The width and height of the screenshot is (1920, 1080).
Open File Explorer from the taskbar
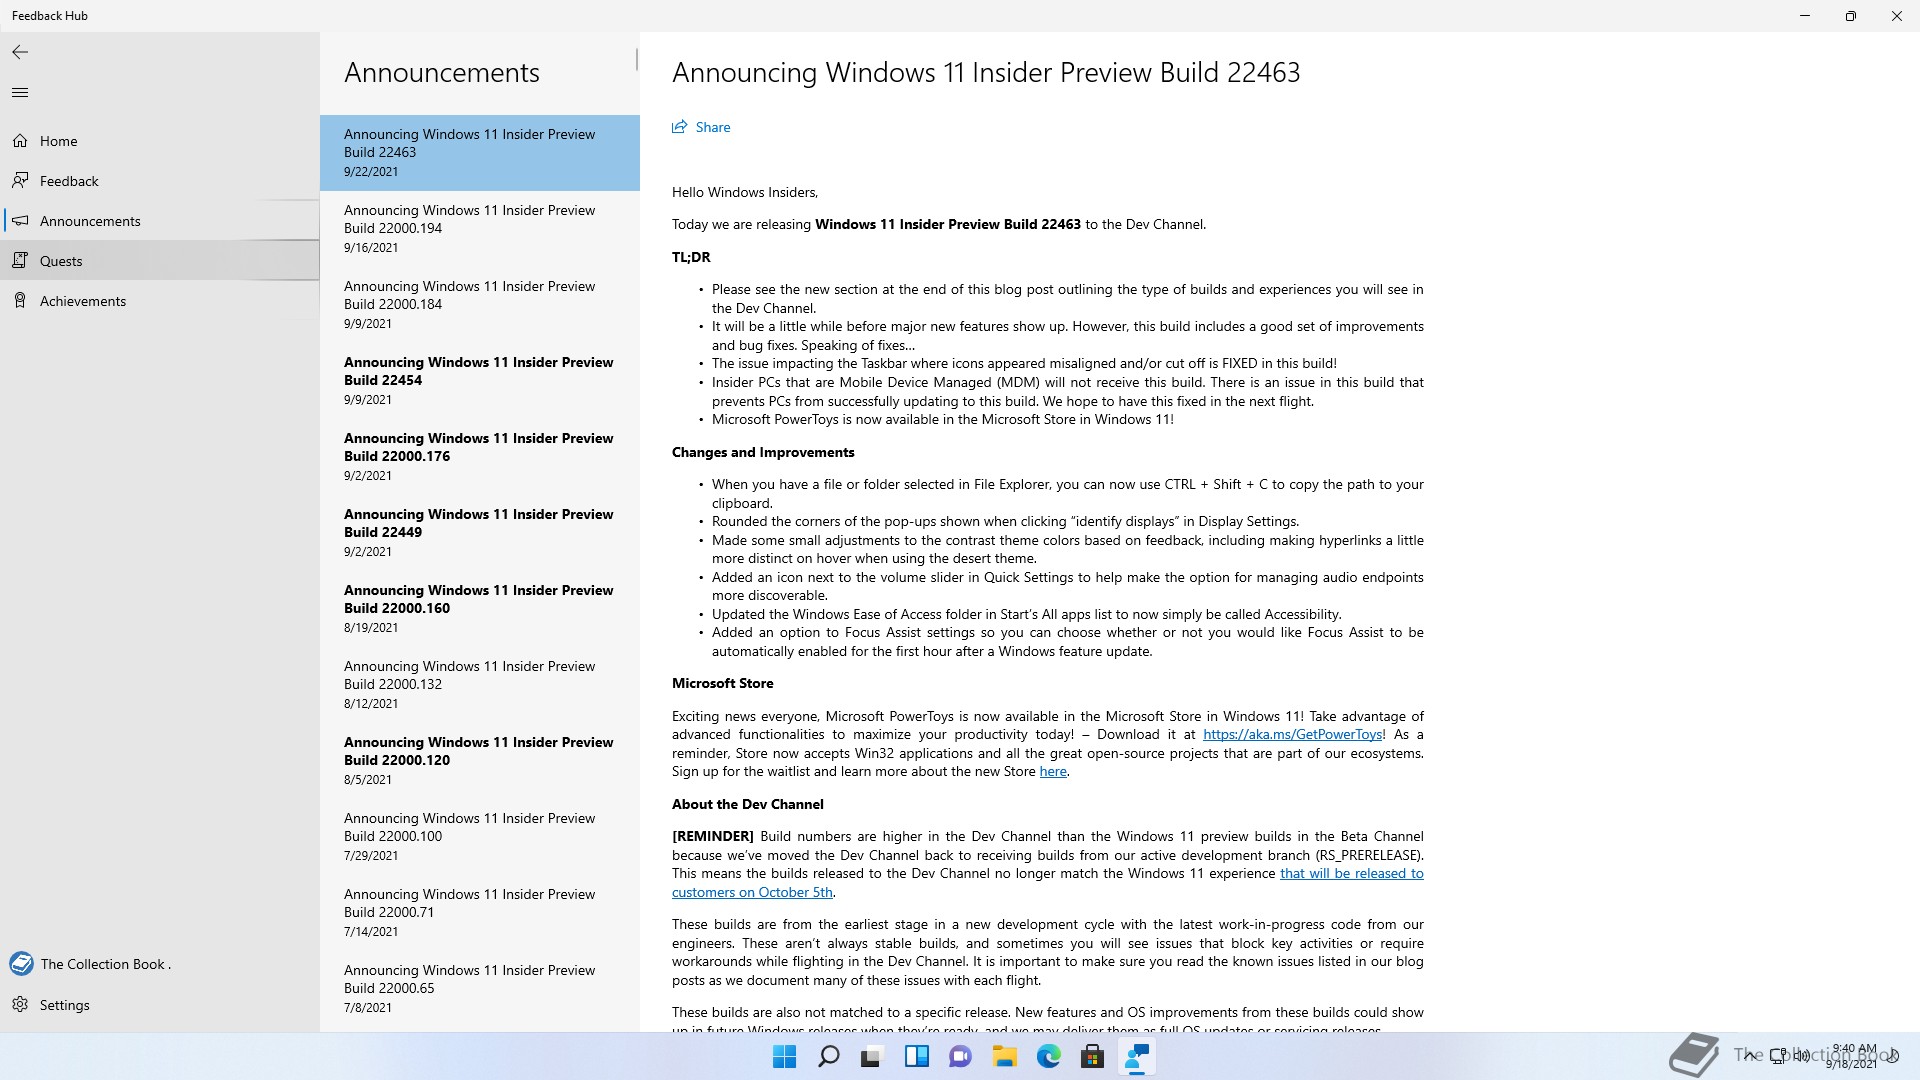(x=1004, y=1057)
